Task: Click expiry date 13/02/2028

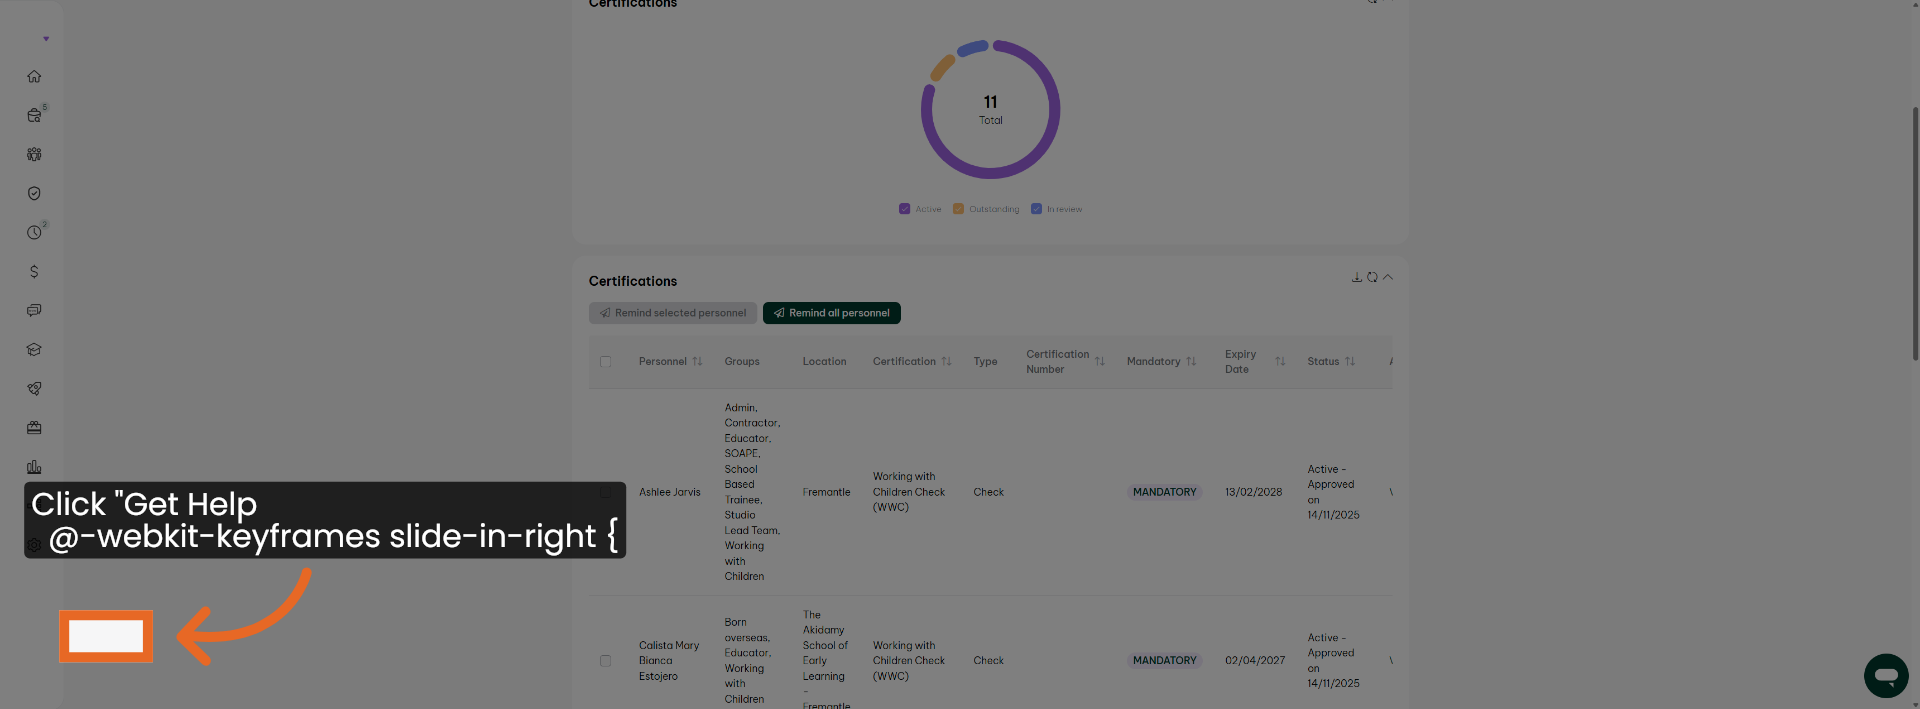Action: [1253, 492]
